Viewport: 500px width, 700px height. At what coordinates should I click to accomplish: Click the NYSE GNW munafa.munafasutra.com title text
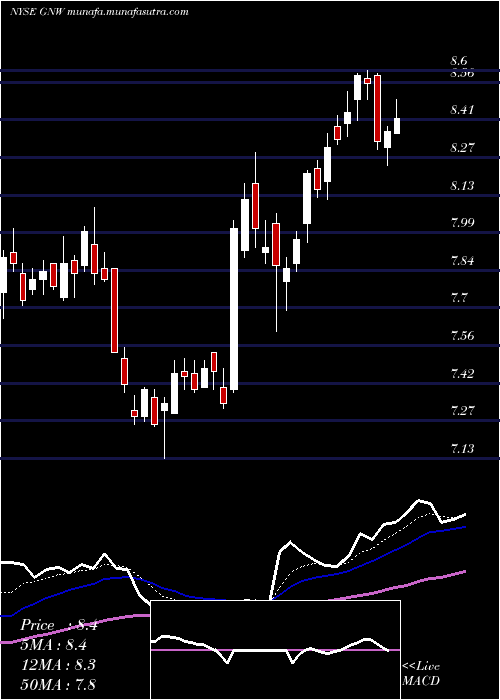[x=99, y=12]
